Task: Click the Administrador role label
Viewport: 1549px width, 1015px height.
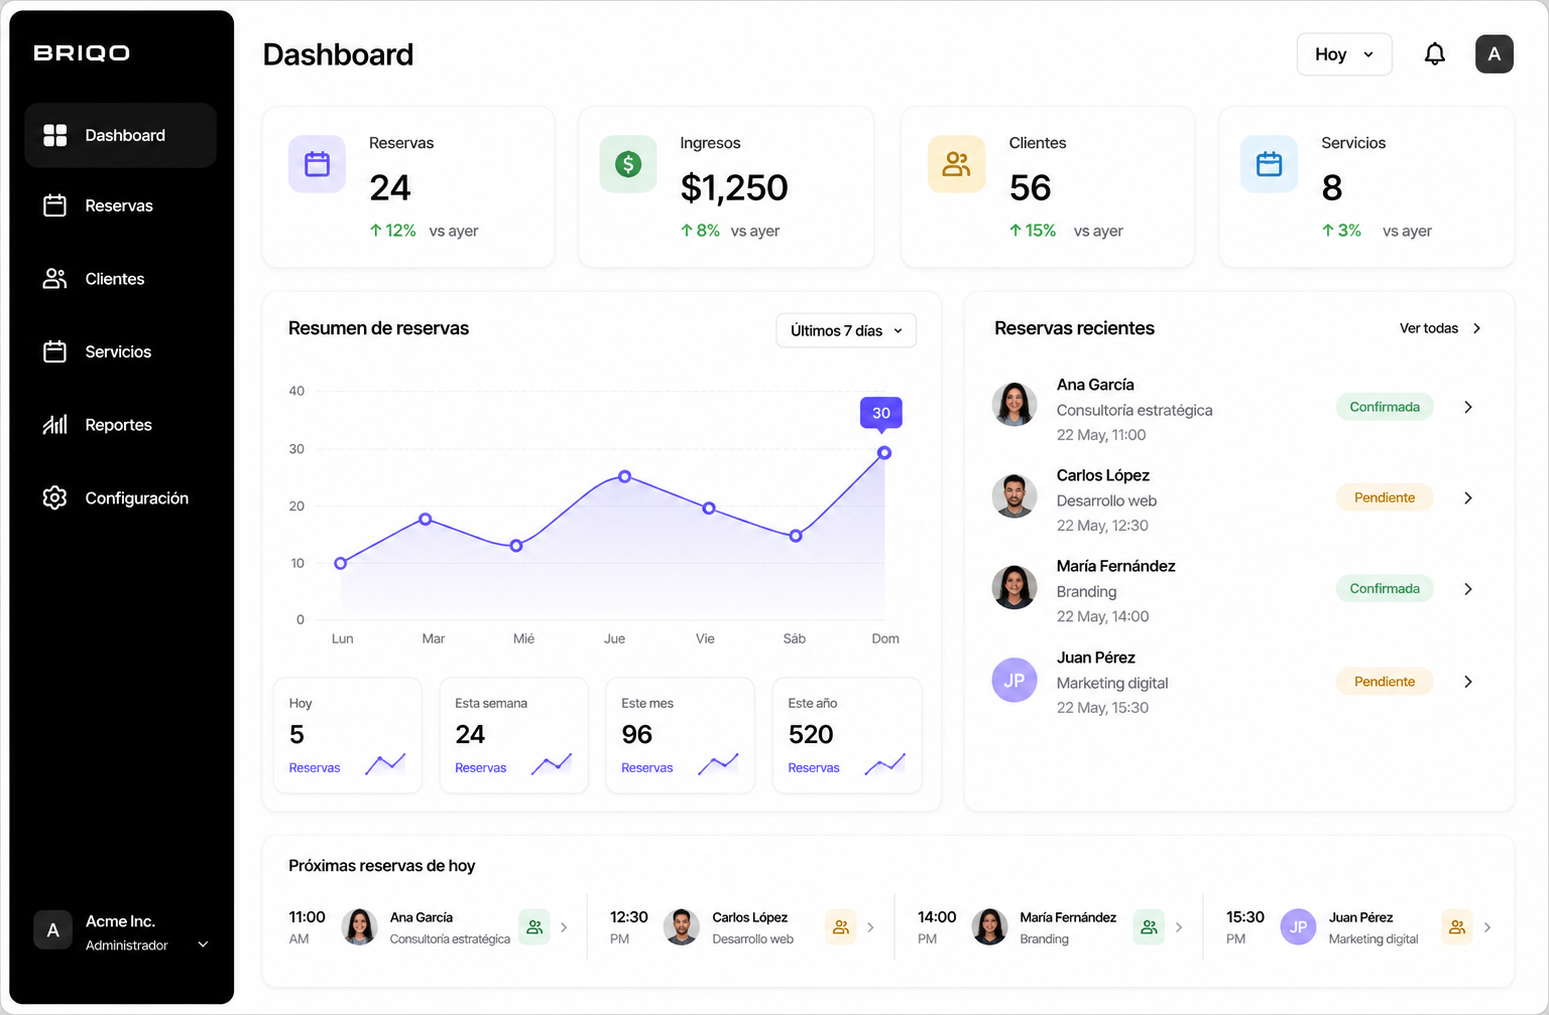Action: 127,946
